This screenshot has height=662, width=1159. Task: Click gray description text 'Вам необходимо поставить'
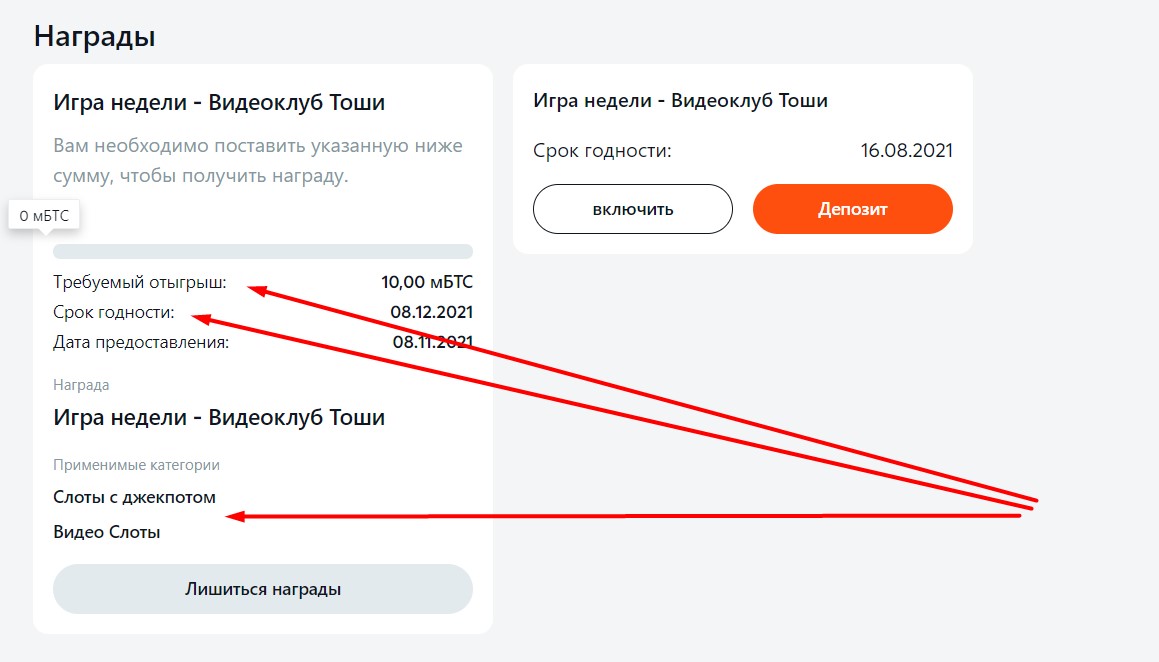(179, 146)
